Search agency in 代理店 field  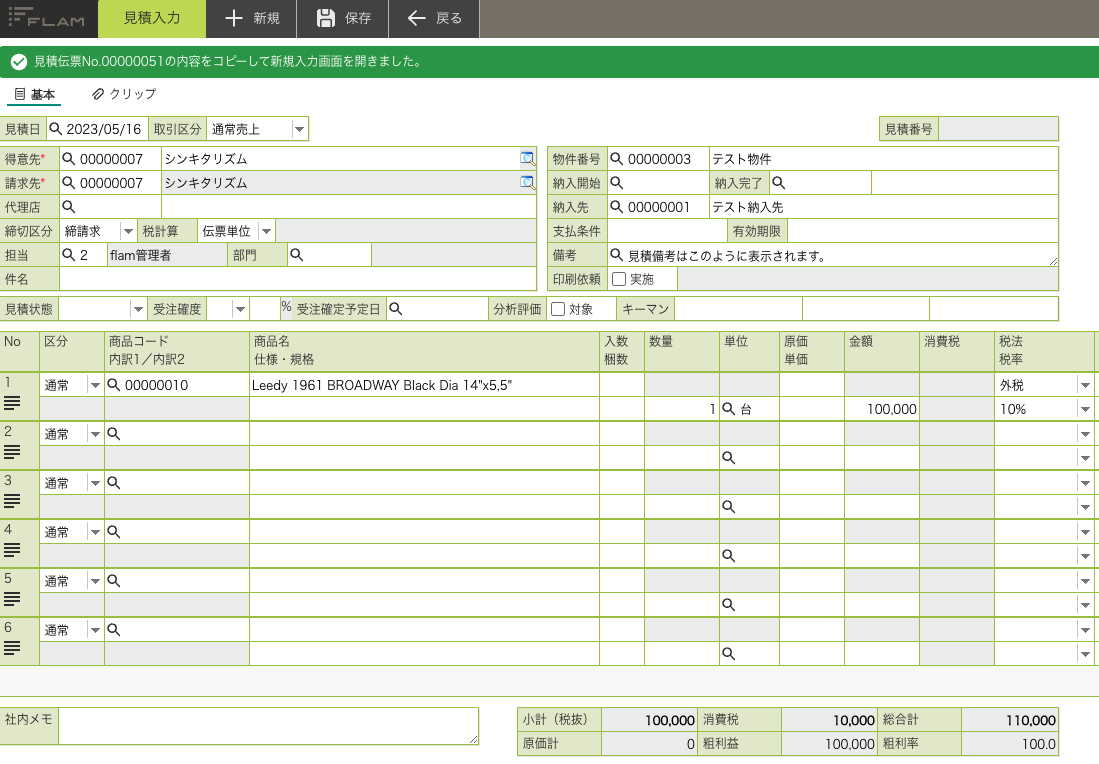click(x=69, y=207)
